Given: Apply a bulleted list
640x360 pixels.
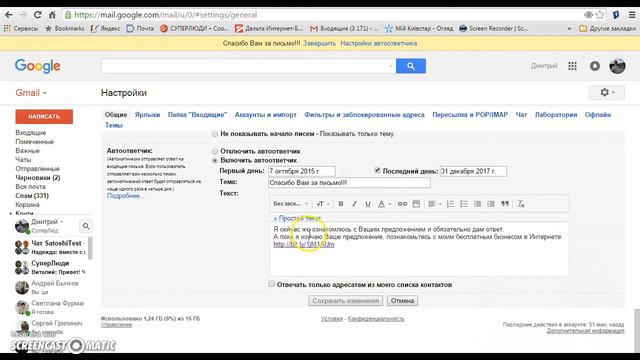Looking at the screenshot, I should (464, 204).
